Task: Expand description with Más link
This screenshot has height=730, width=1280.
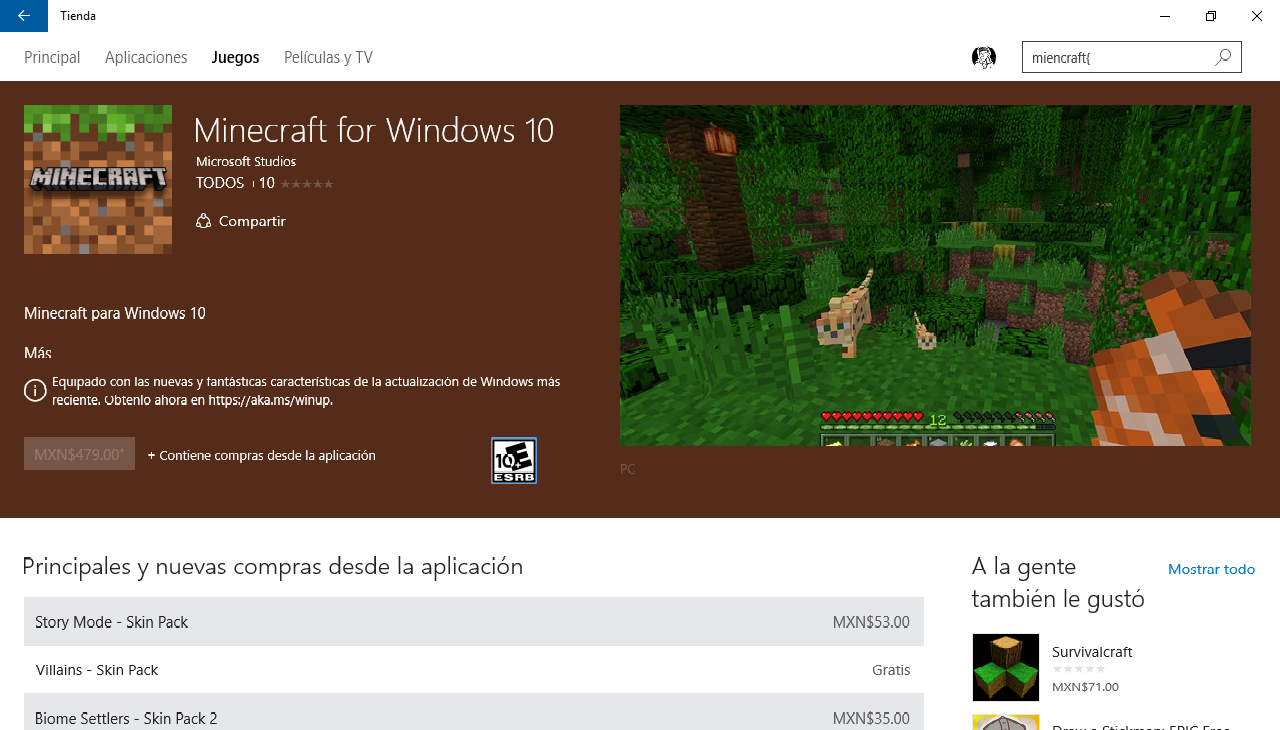Action: 38,353
